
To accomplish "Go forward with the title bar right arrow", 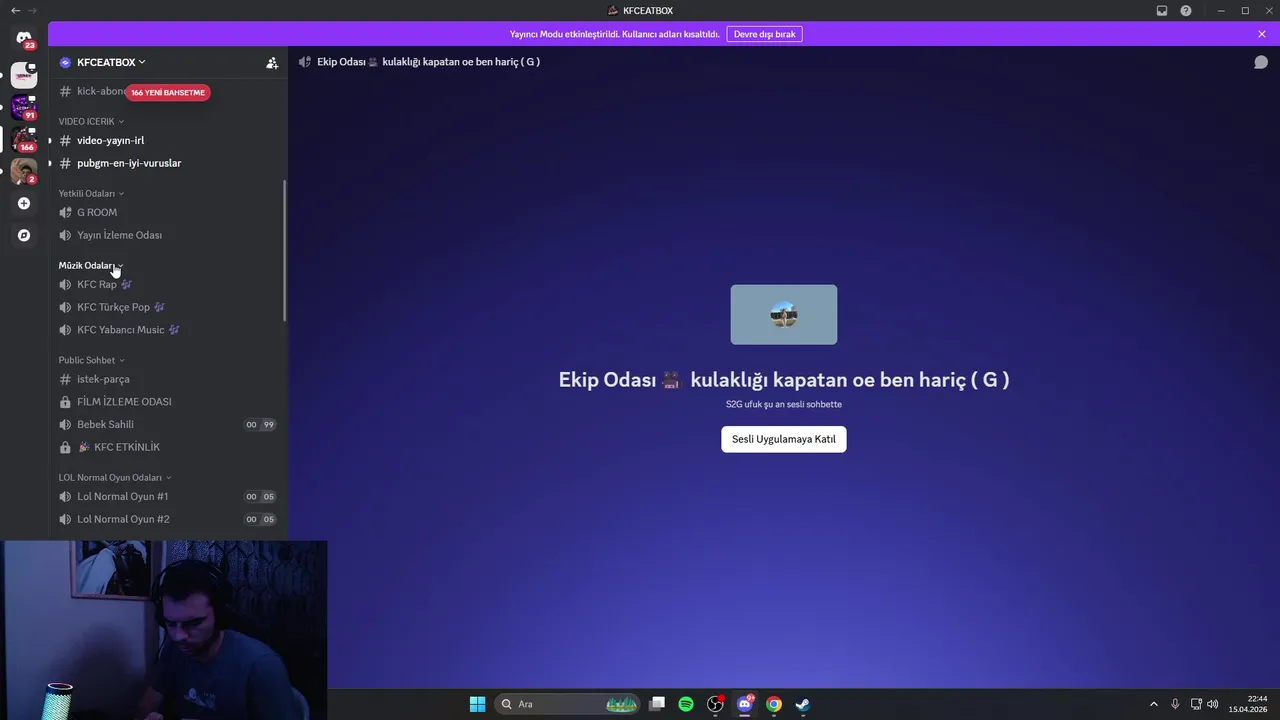I will point(33,10).
